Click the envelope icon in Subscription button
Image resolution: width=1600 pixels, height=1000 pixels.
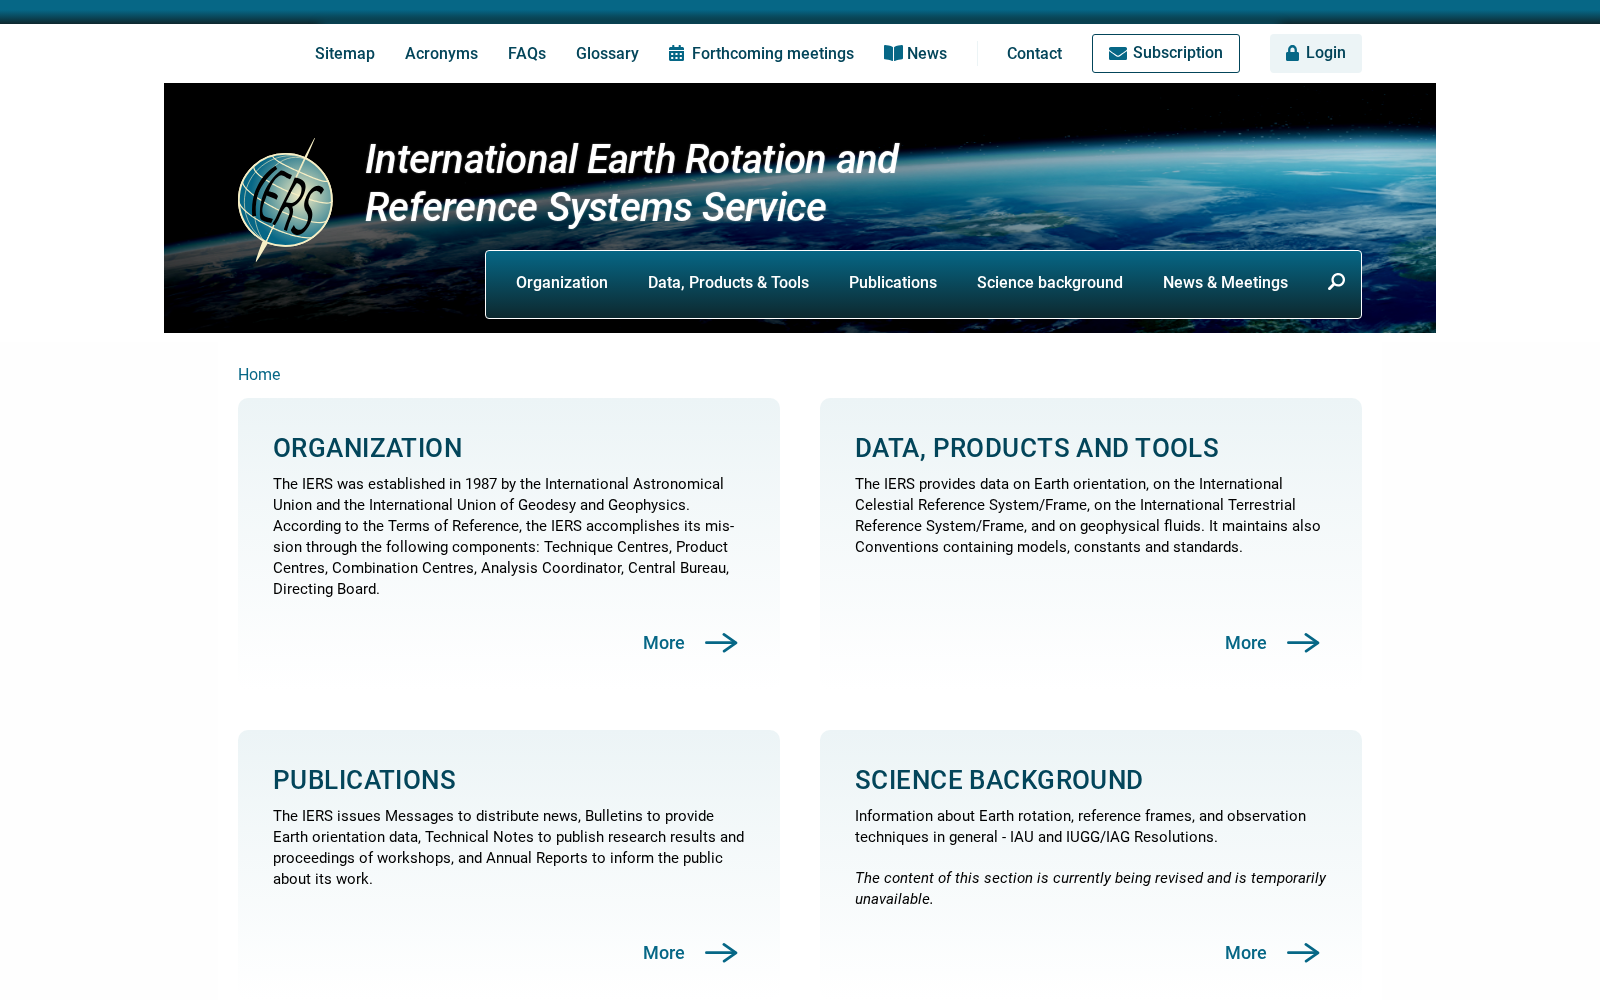pos(1118,53)
